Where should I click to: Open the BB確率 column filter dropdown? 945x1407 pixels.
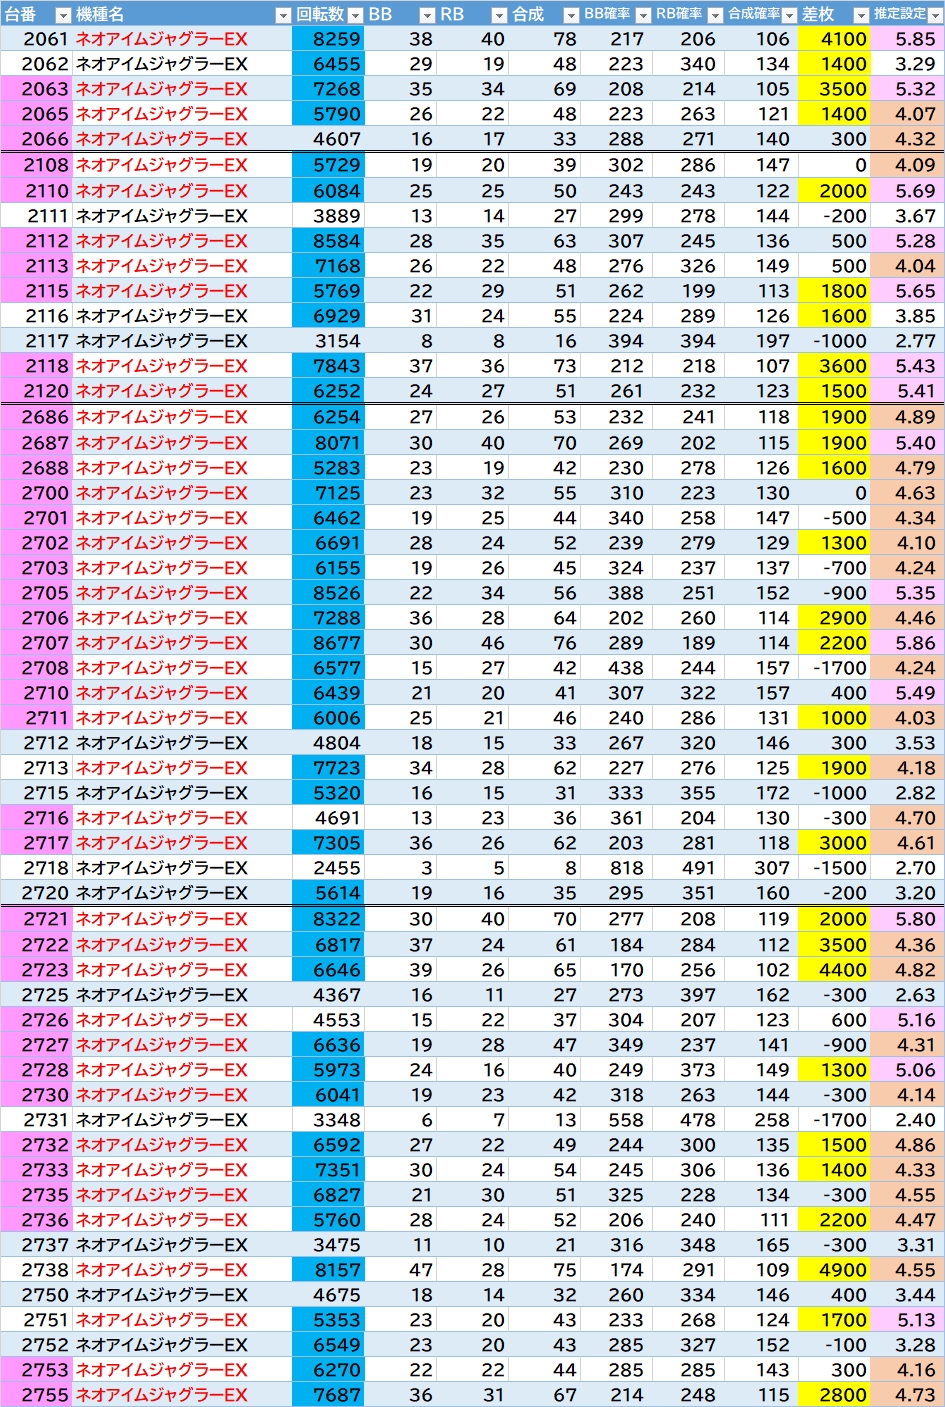(643, 15)
